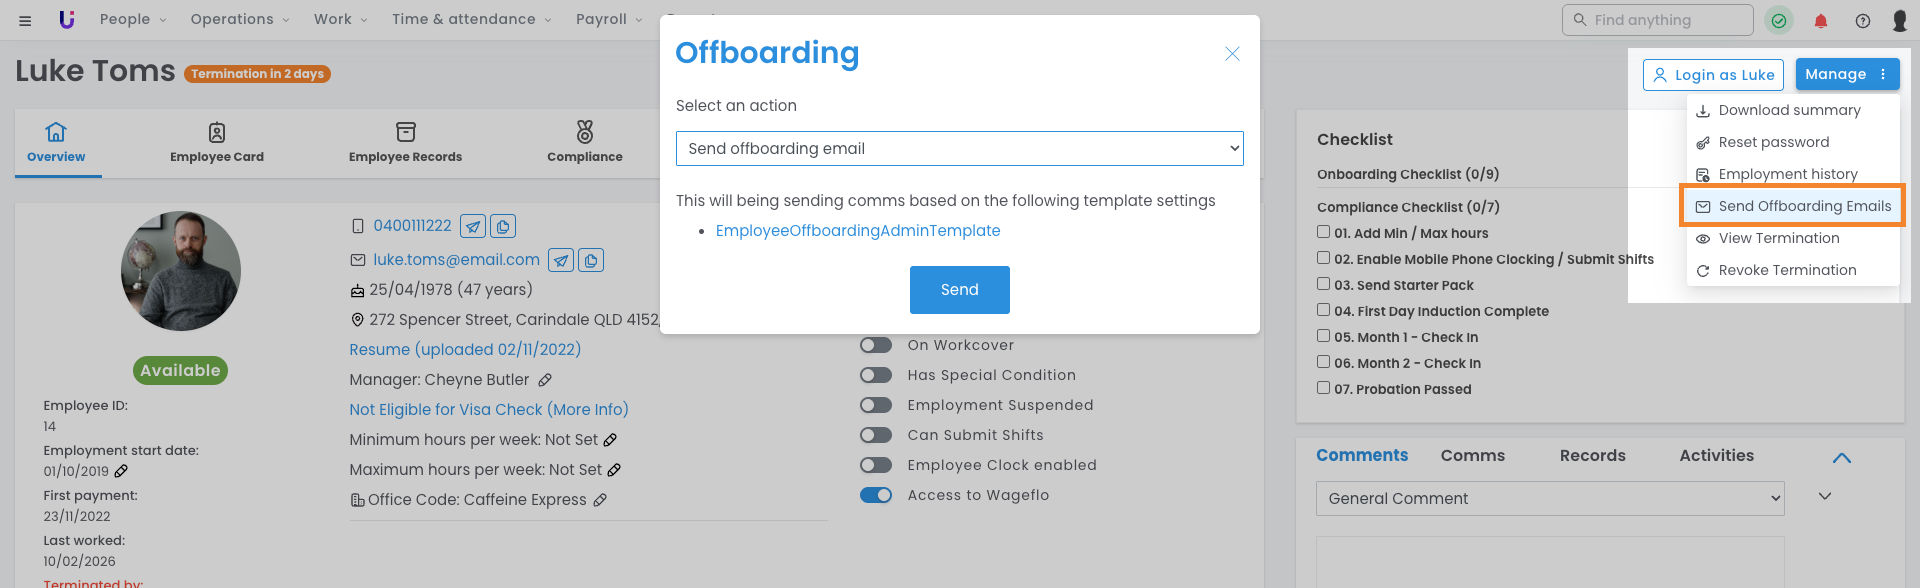Toggle the On Workcover switch
The height and width of the screenshot is (588, 1920).
pyautogui.click(x=876, y=345)
